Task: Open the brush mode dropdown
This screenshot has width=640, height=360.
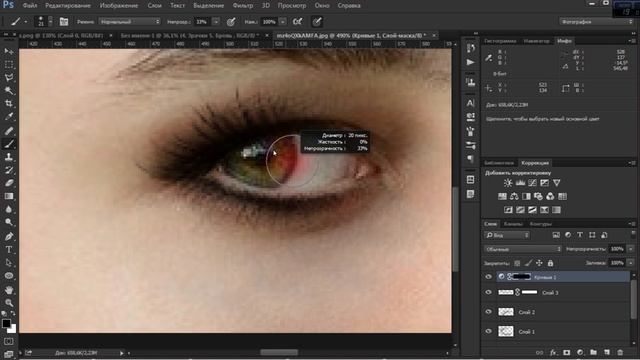Action: 130,22
